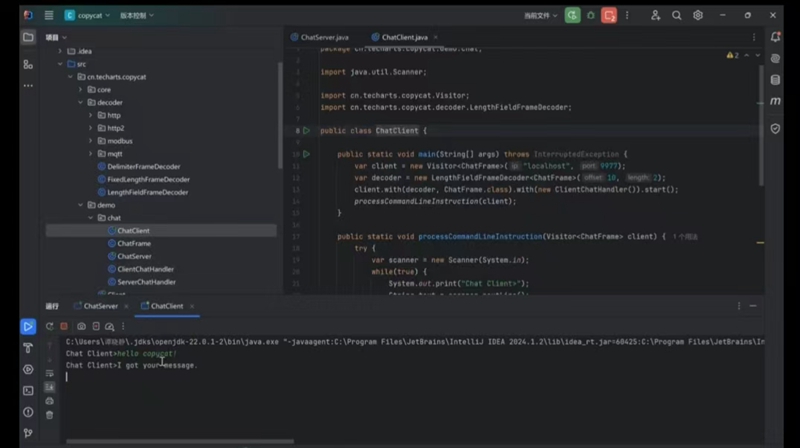Open the copycat project dropdown

(x=87, y=15)
